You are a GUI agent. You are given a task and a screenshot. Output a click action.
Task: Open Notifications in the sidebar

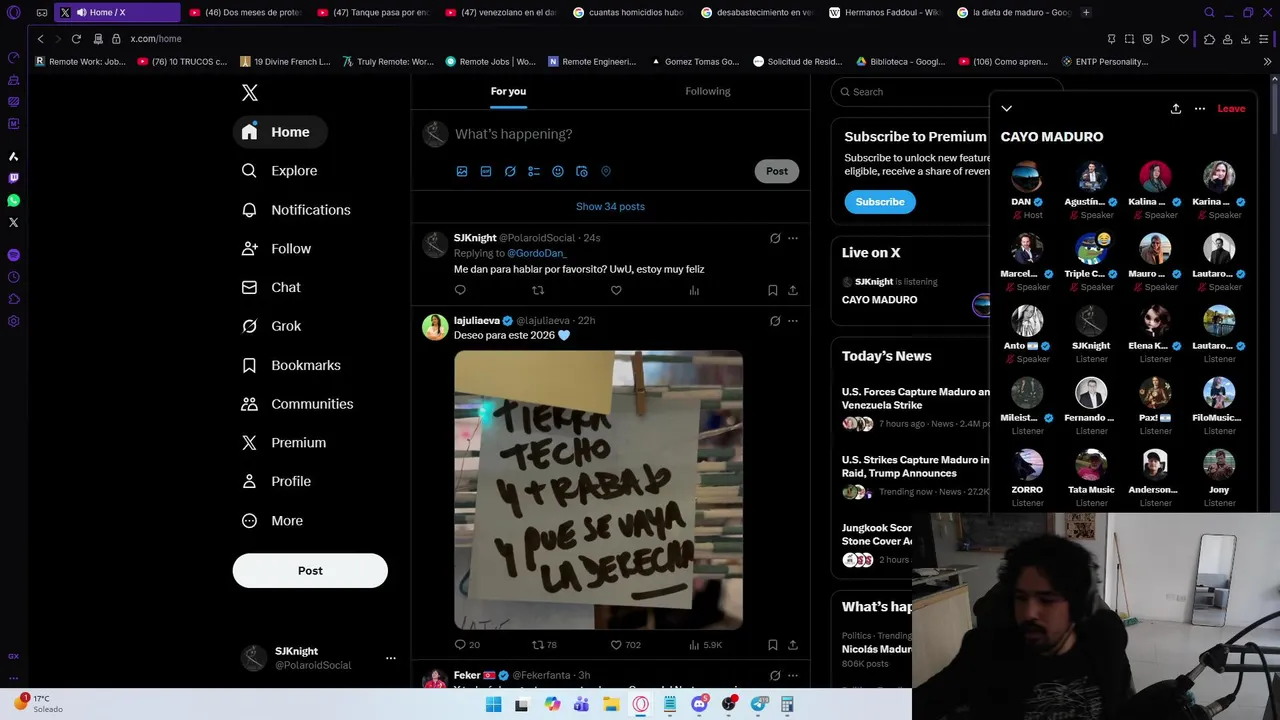(x=296, y=210)
